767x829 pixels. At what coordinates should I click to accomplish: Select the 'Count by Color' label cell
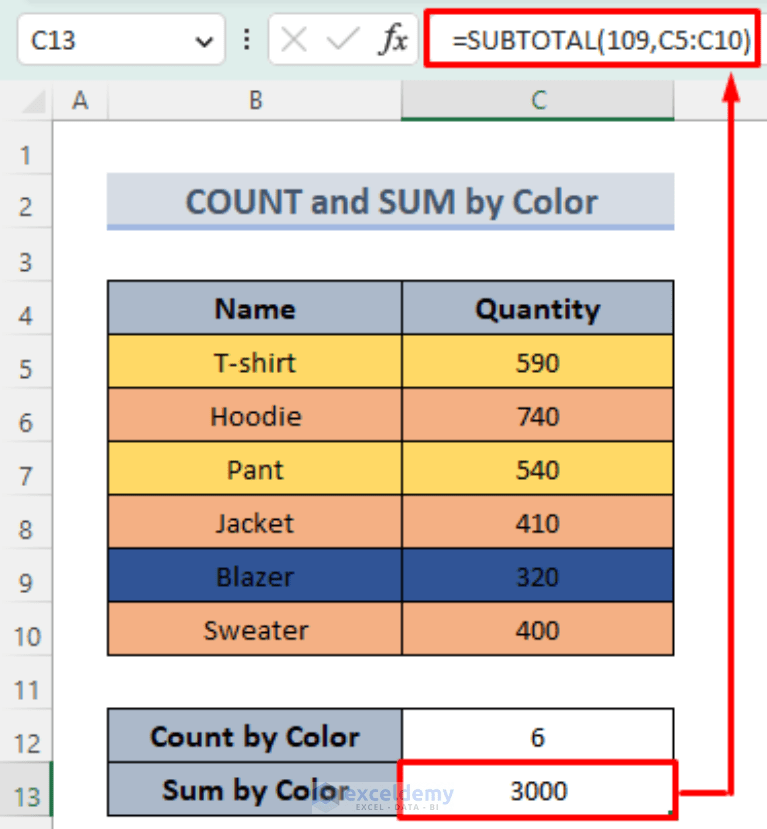(x=255, y=736)
